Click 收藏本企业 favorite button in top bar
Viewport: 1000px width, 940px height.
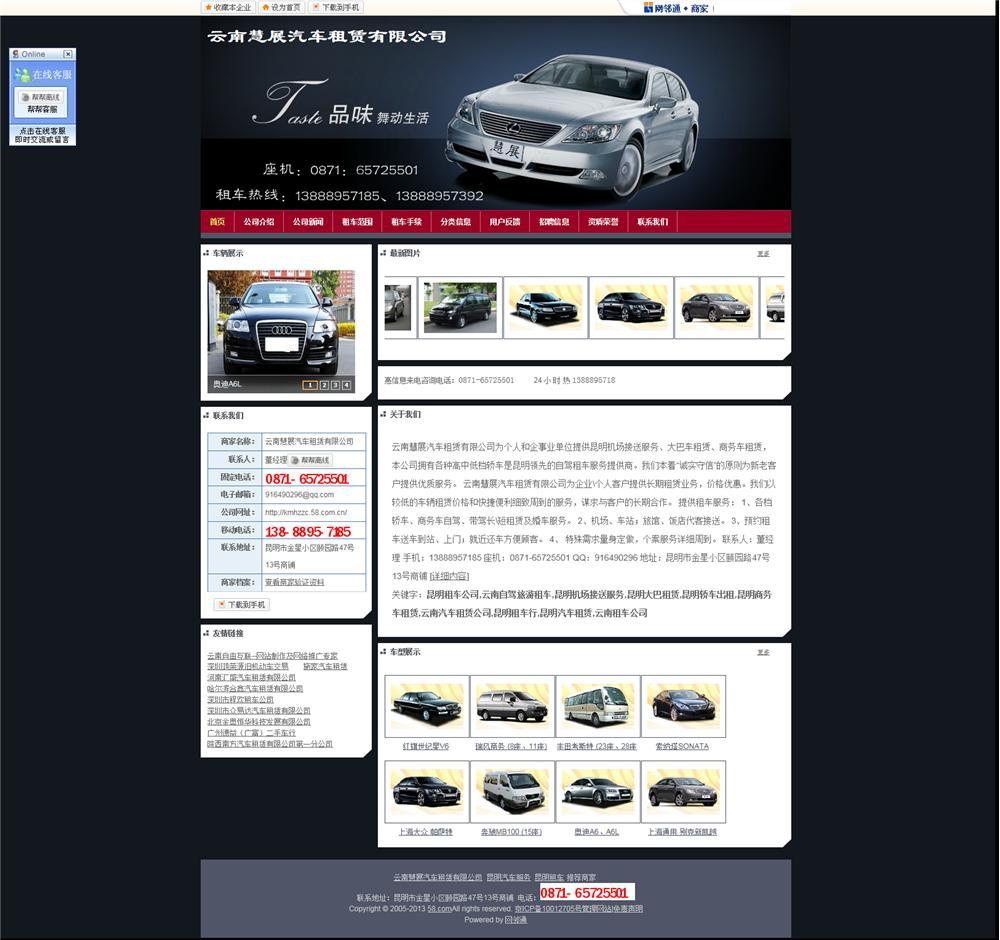tap(228, 7)
